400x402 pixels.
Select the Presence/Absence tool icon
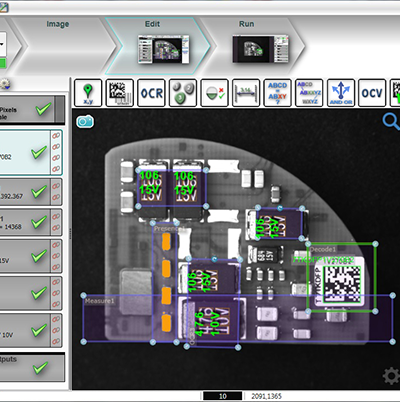point(215,93)
